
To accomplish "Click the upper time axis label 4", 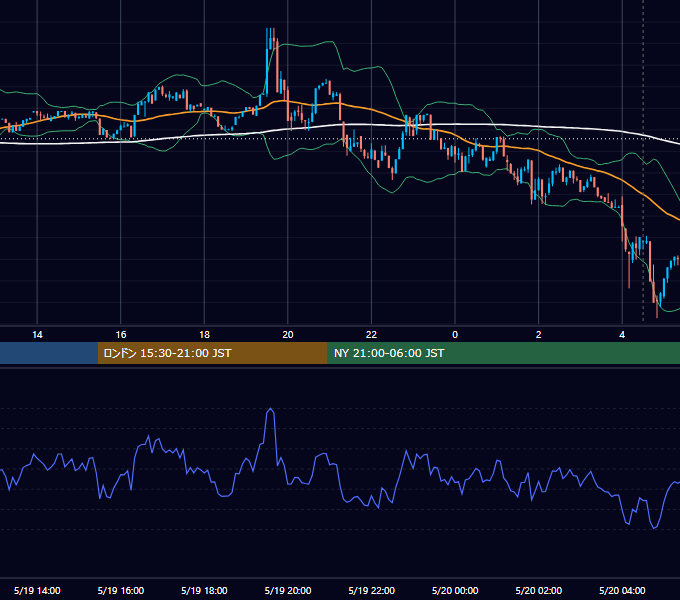I will click(x=622, y=335).
